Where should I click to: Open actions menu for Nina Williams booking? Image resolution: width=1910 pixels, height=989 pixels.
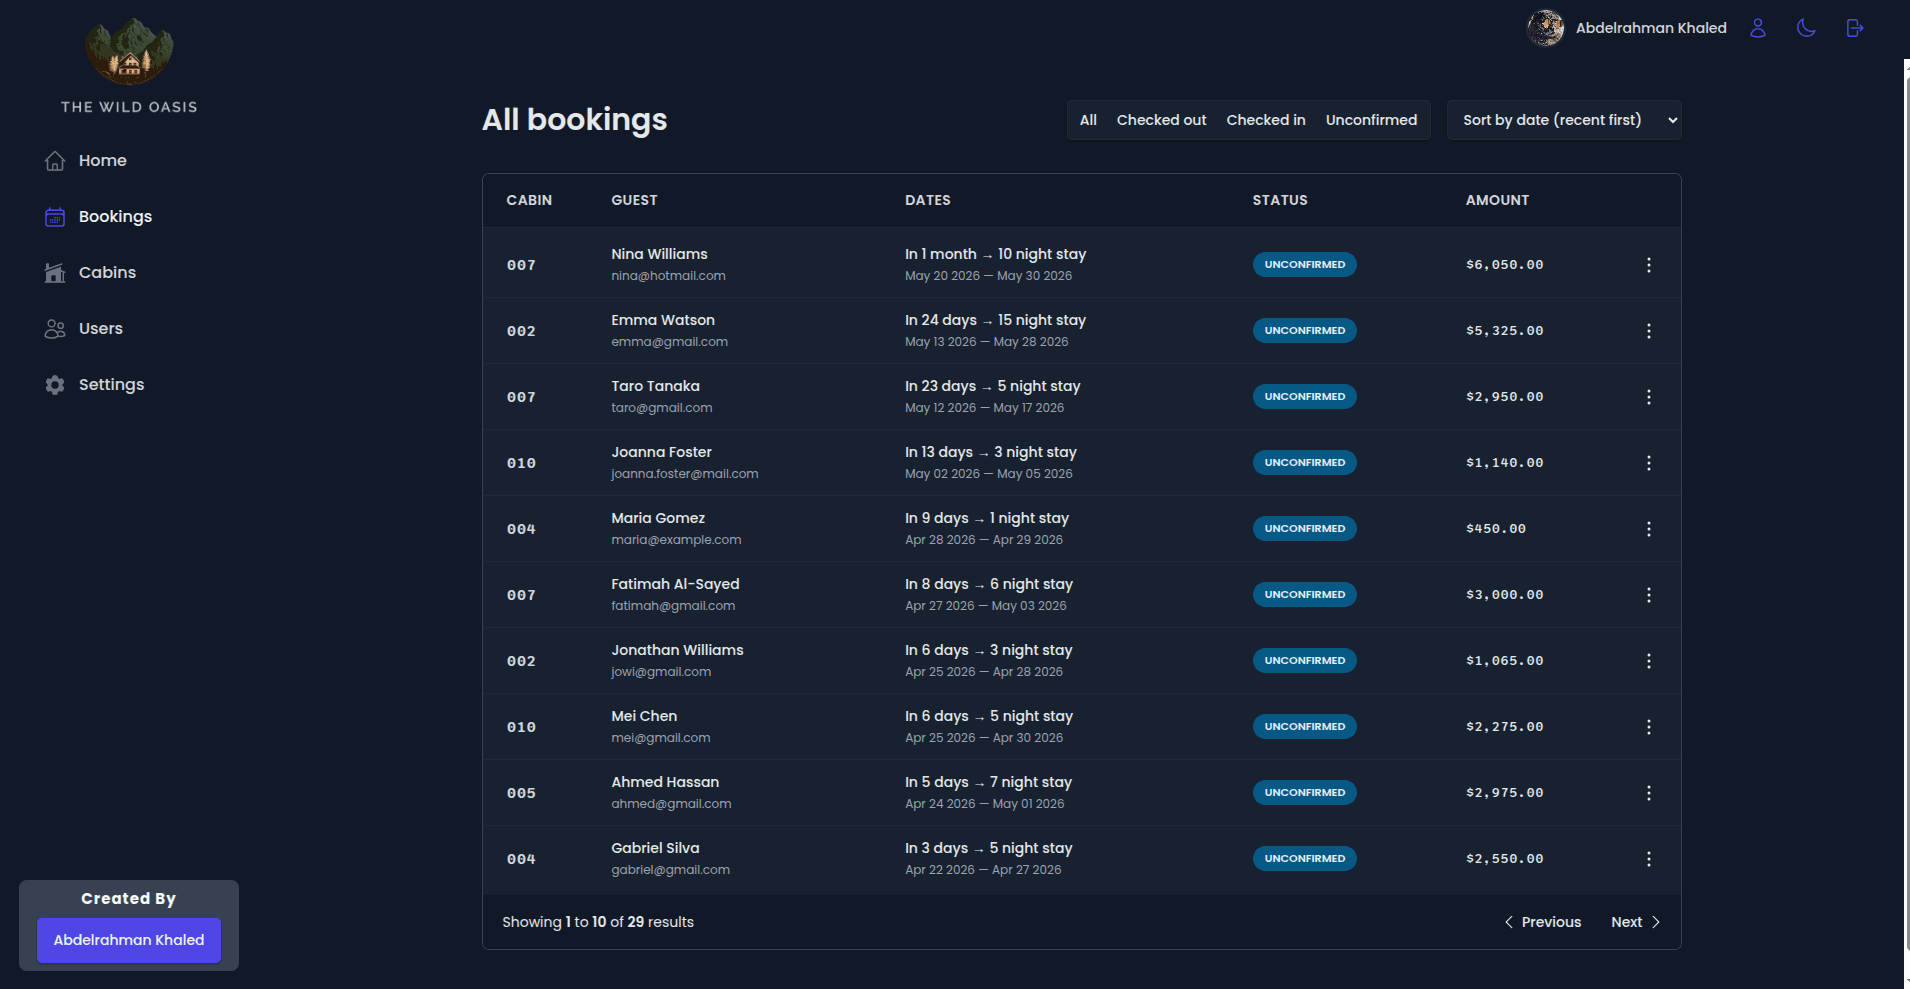click(x=1649, y=265)
